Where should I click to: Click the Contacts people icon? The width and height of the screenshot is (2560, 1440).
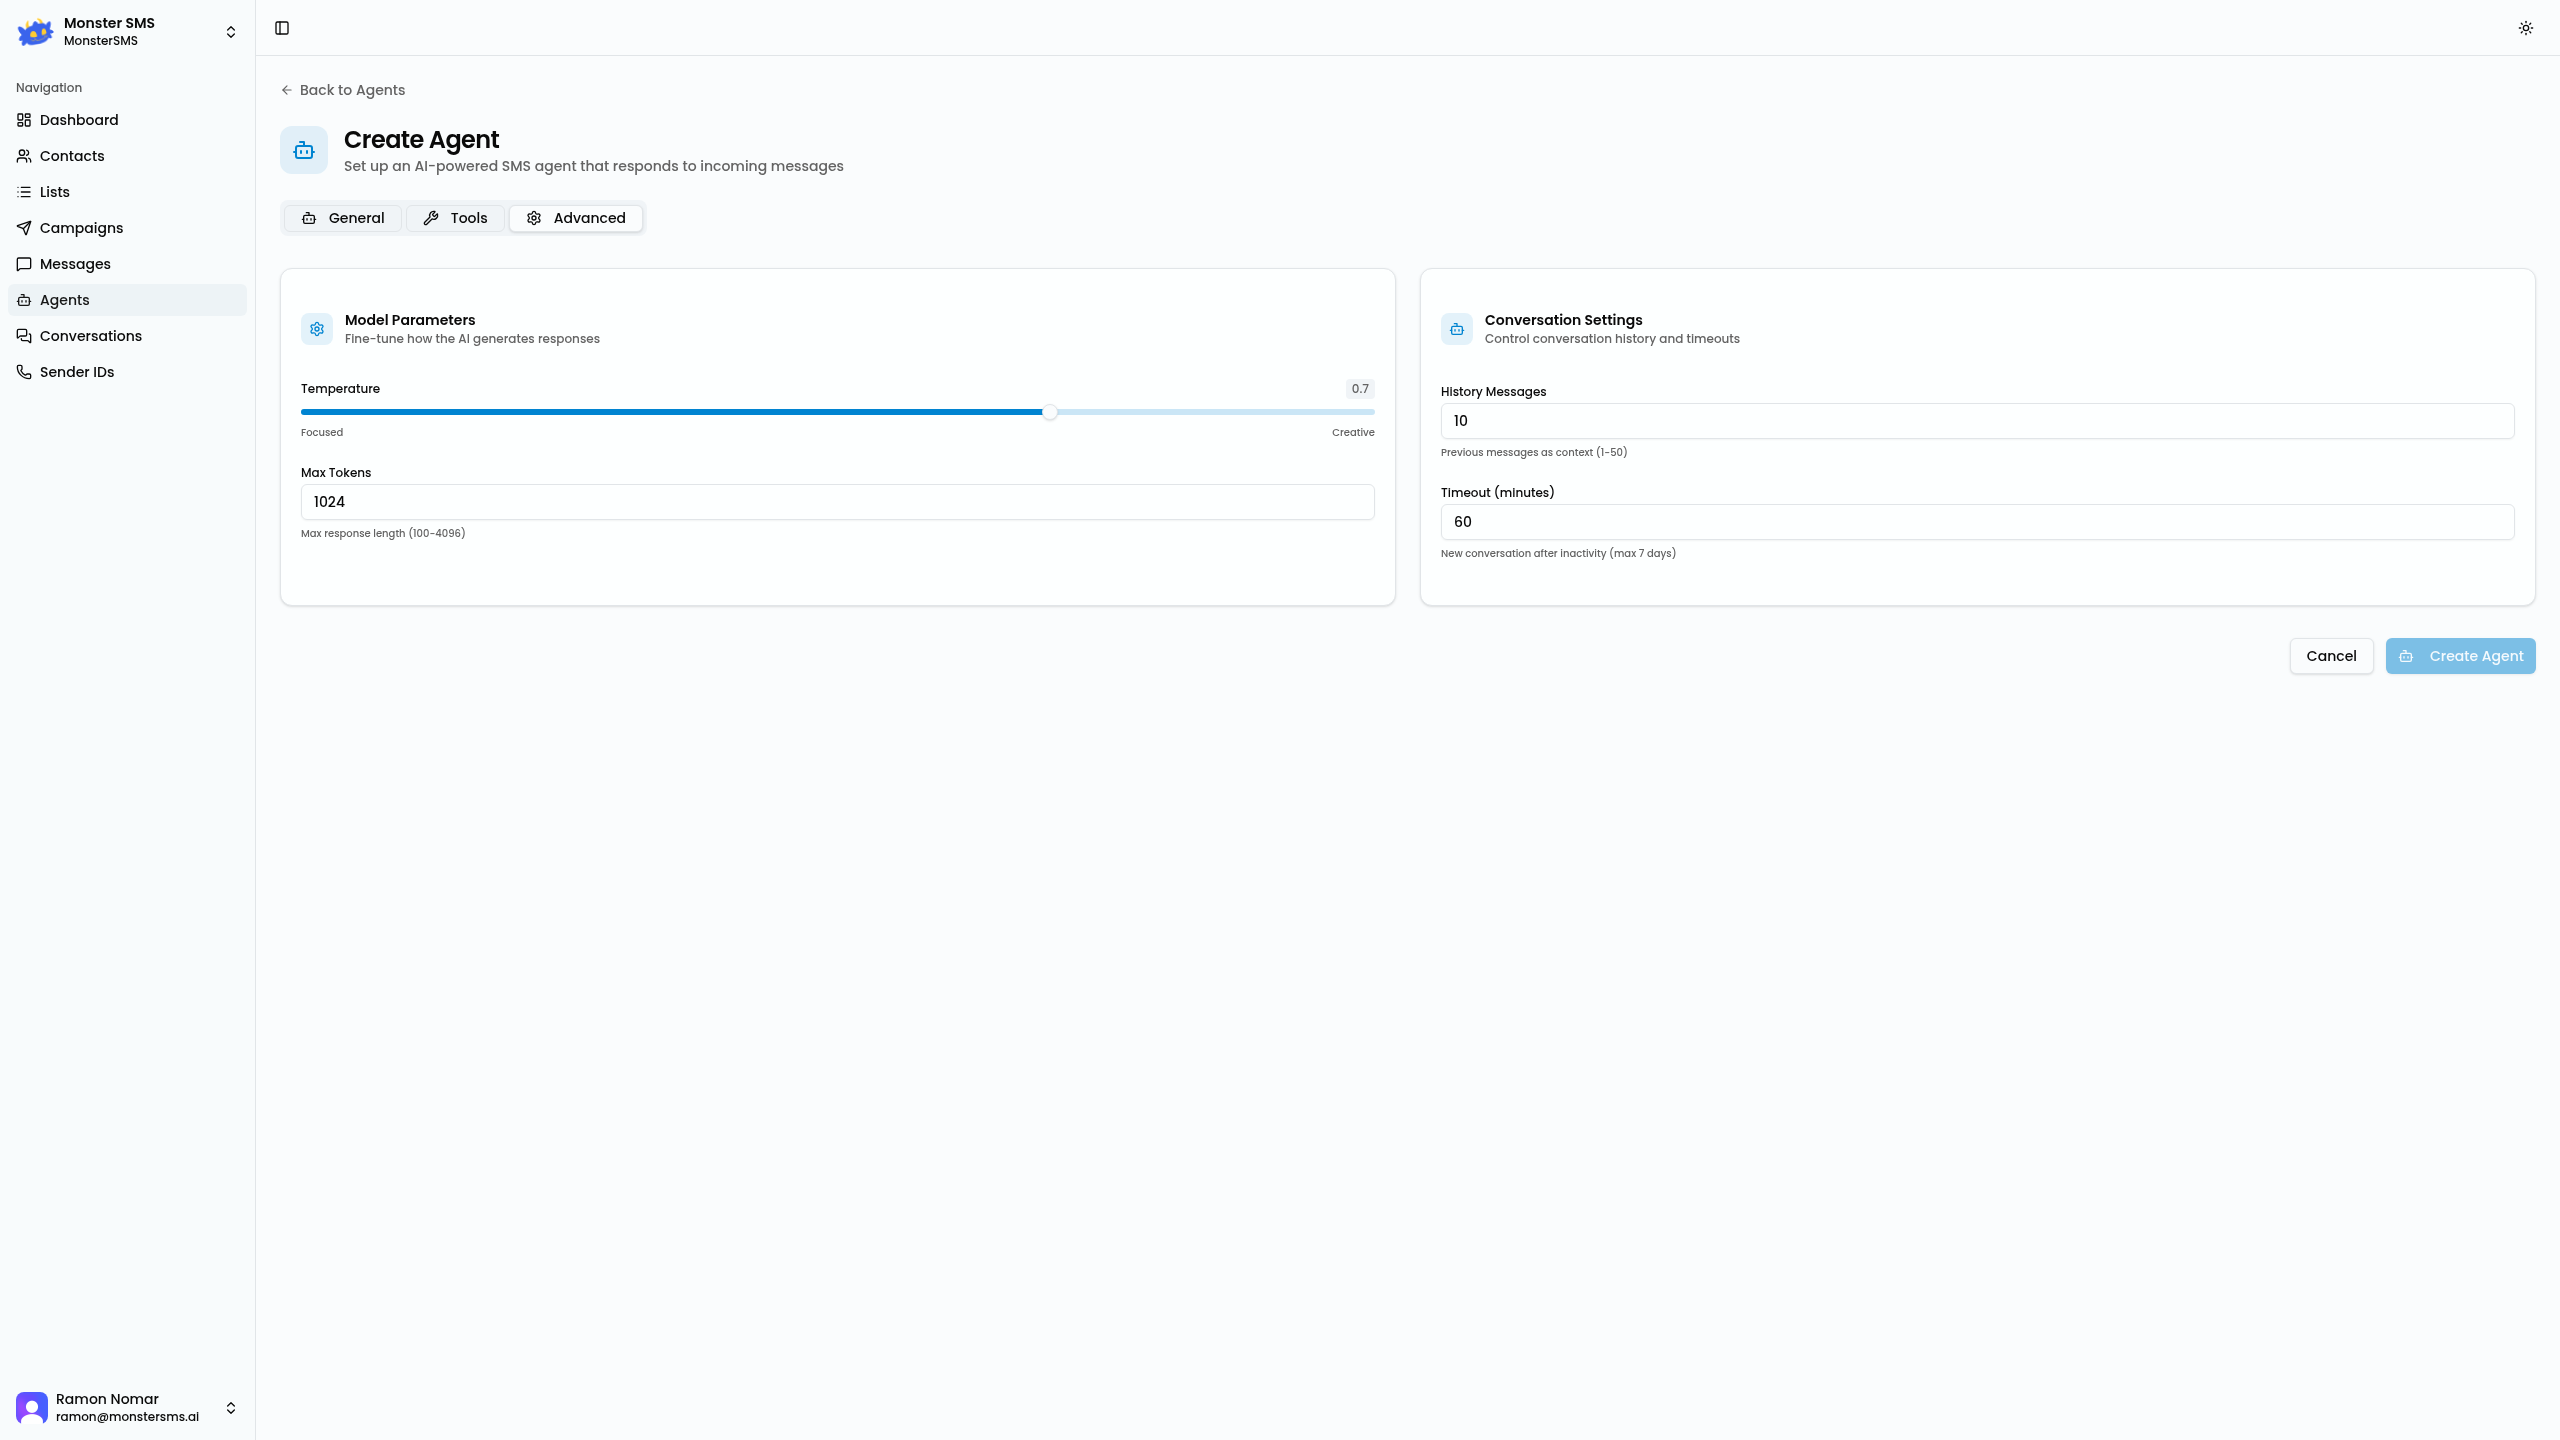[x=24, y=156]
